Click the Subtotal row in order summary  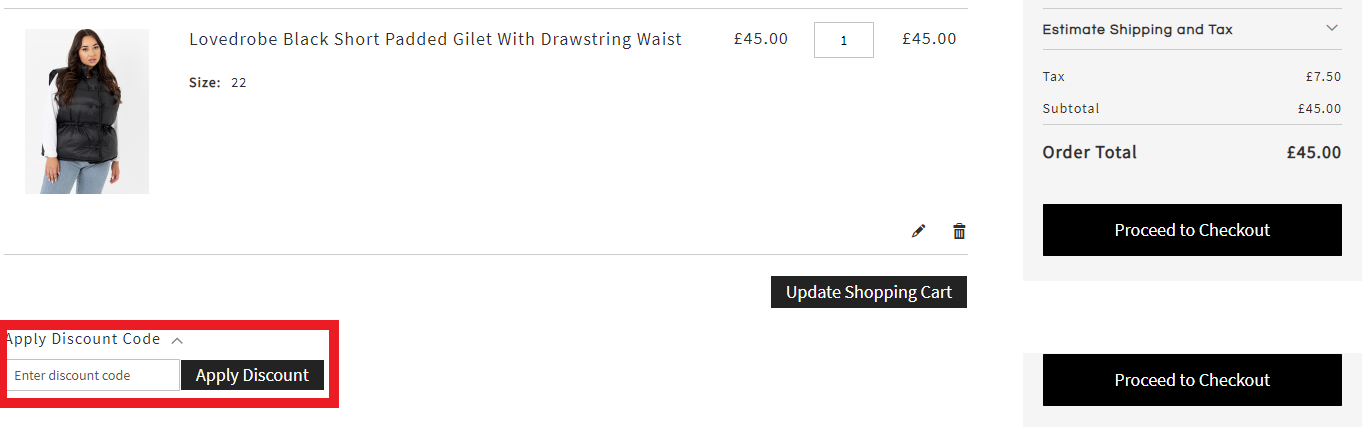1192,108
